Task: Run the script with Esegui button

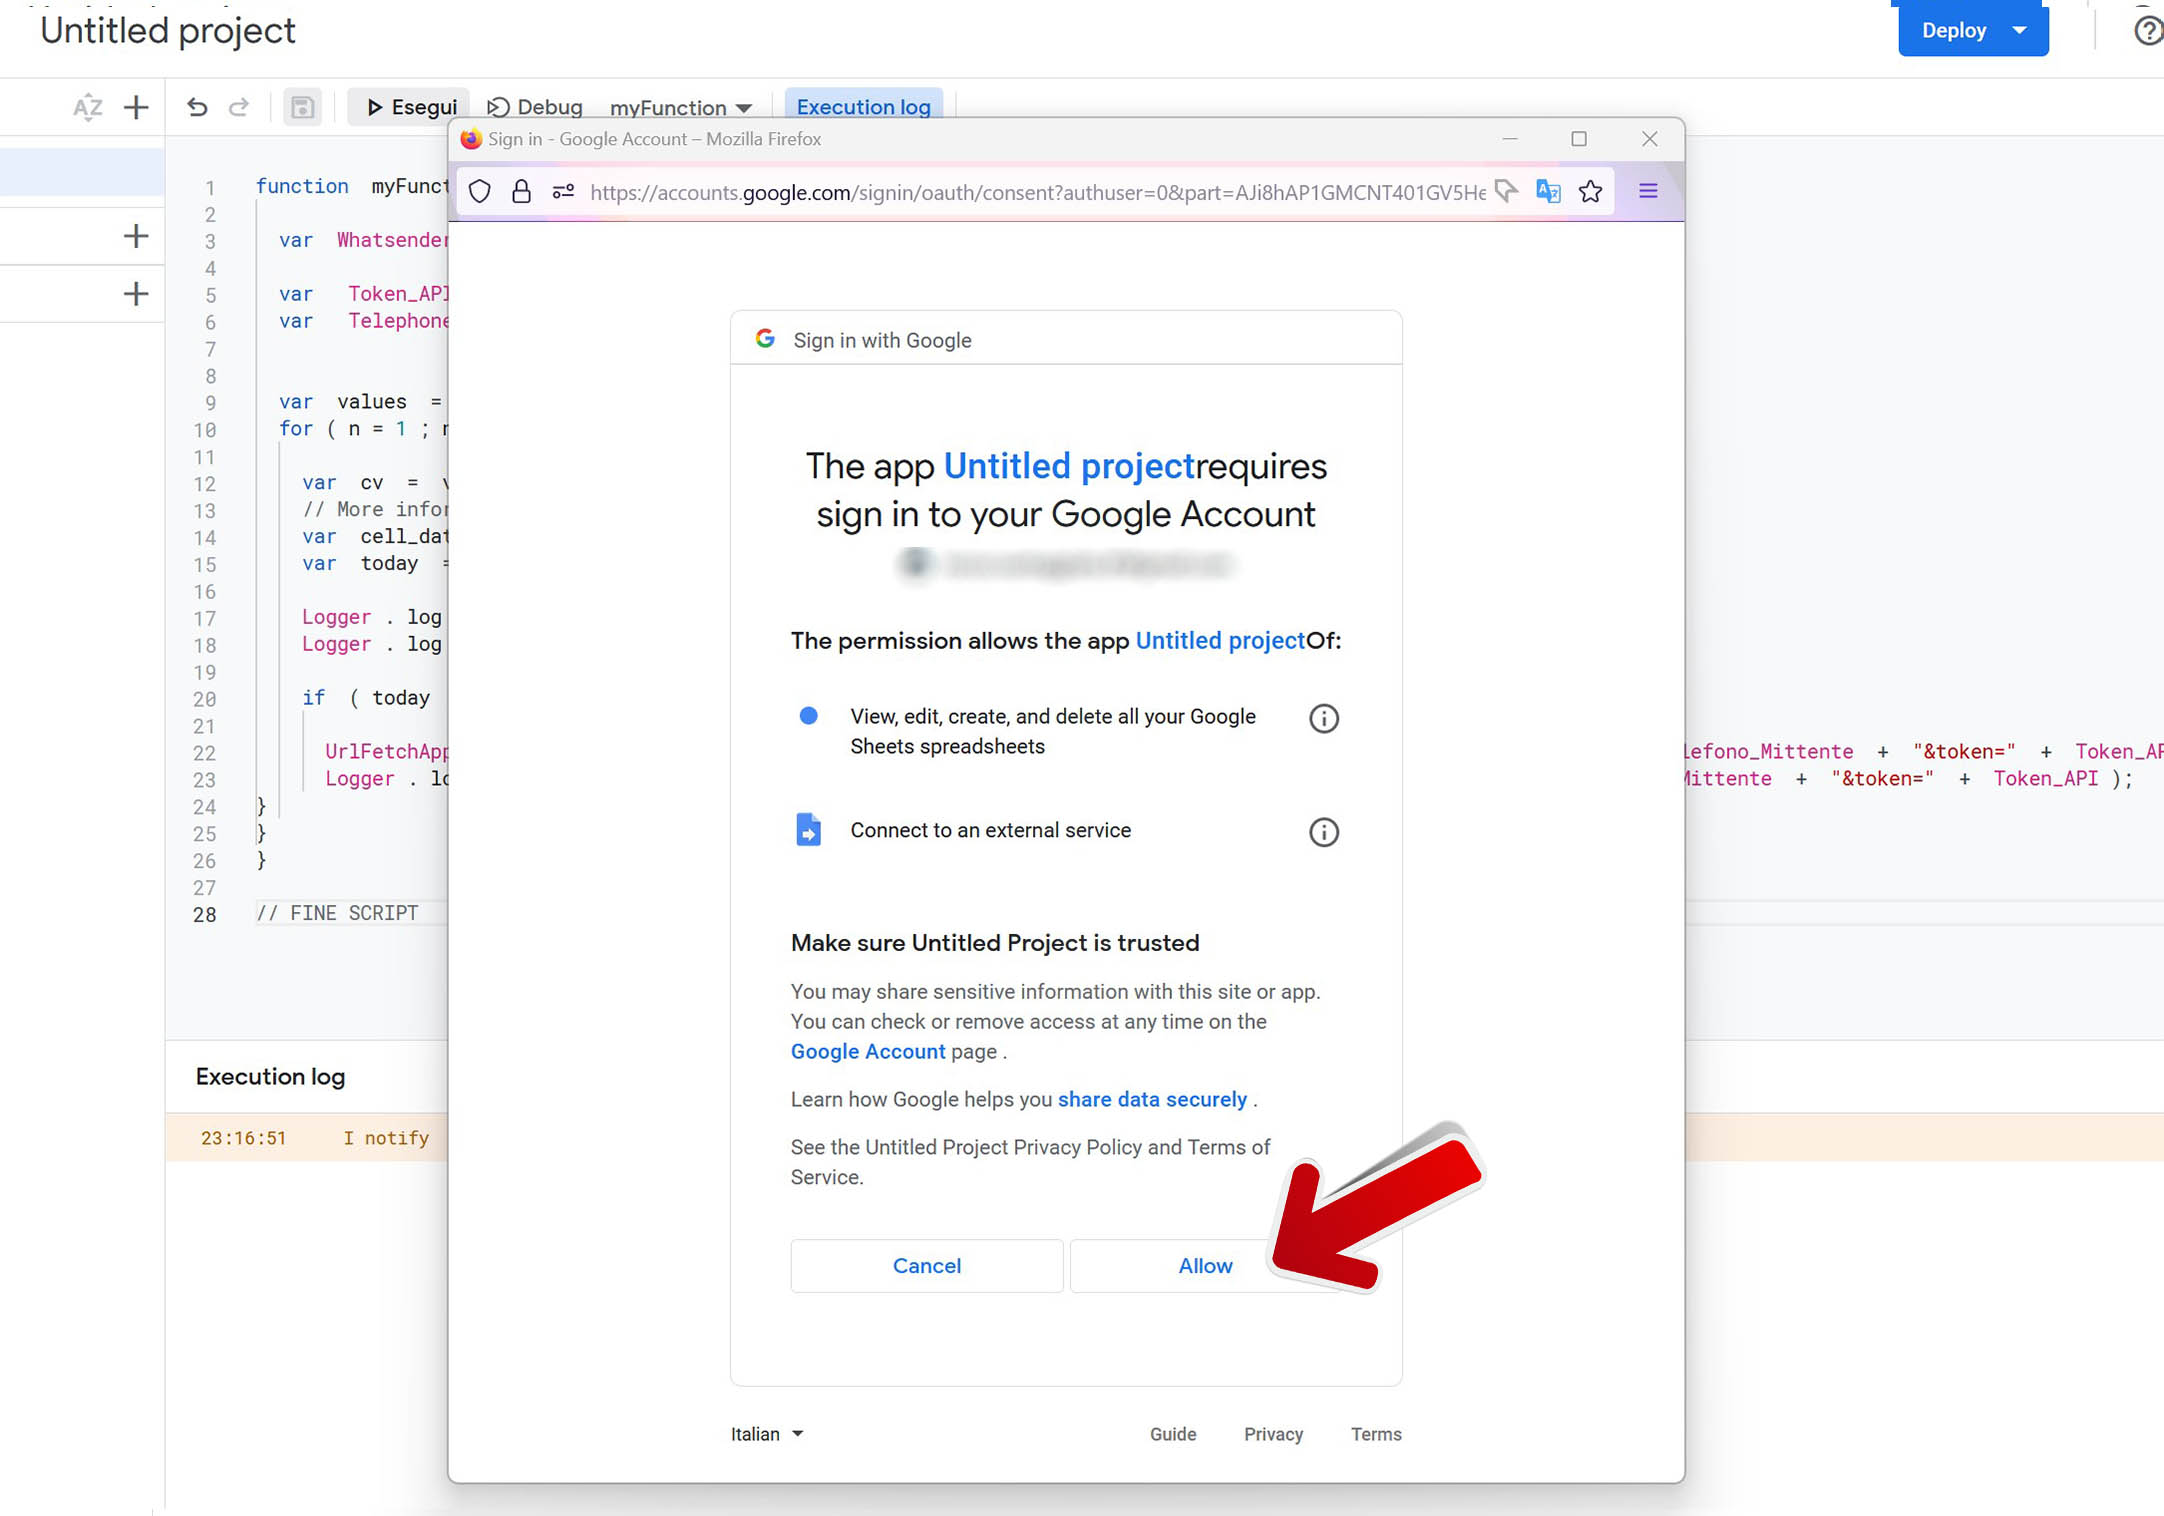Action: click(x=411, y=107)
